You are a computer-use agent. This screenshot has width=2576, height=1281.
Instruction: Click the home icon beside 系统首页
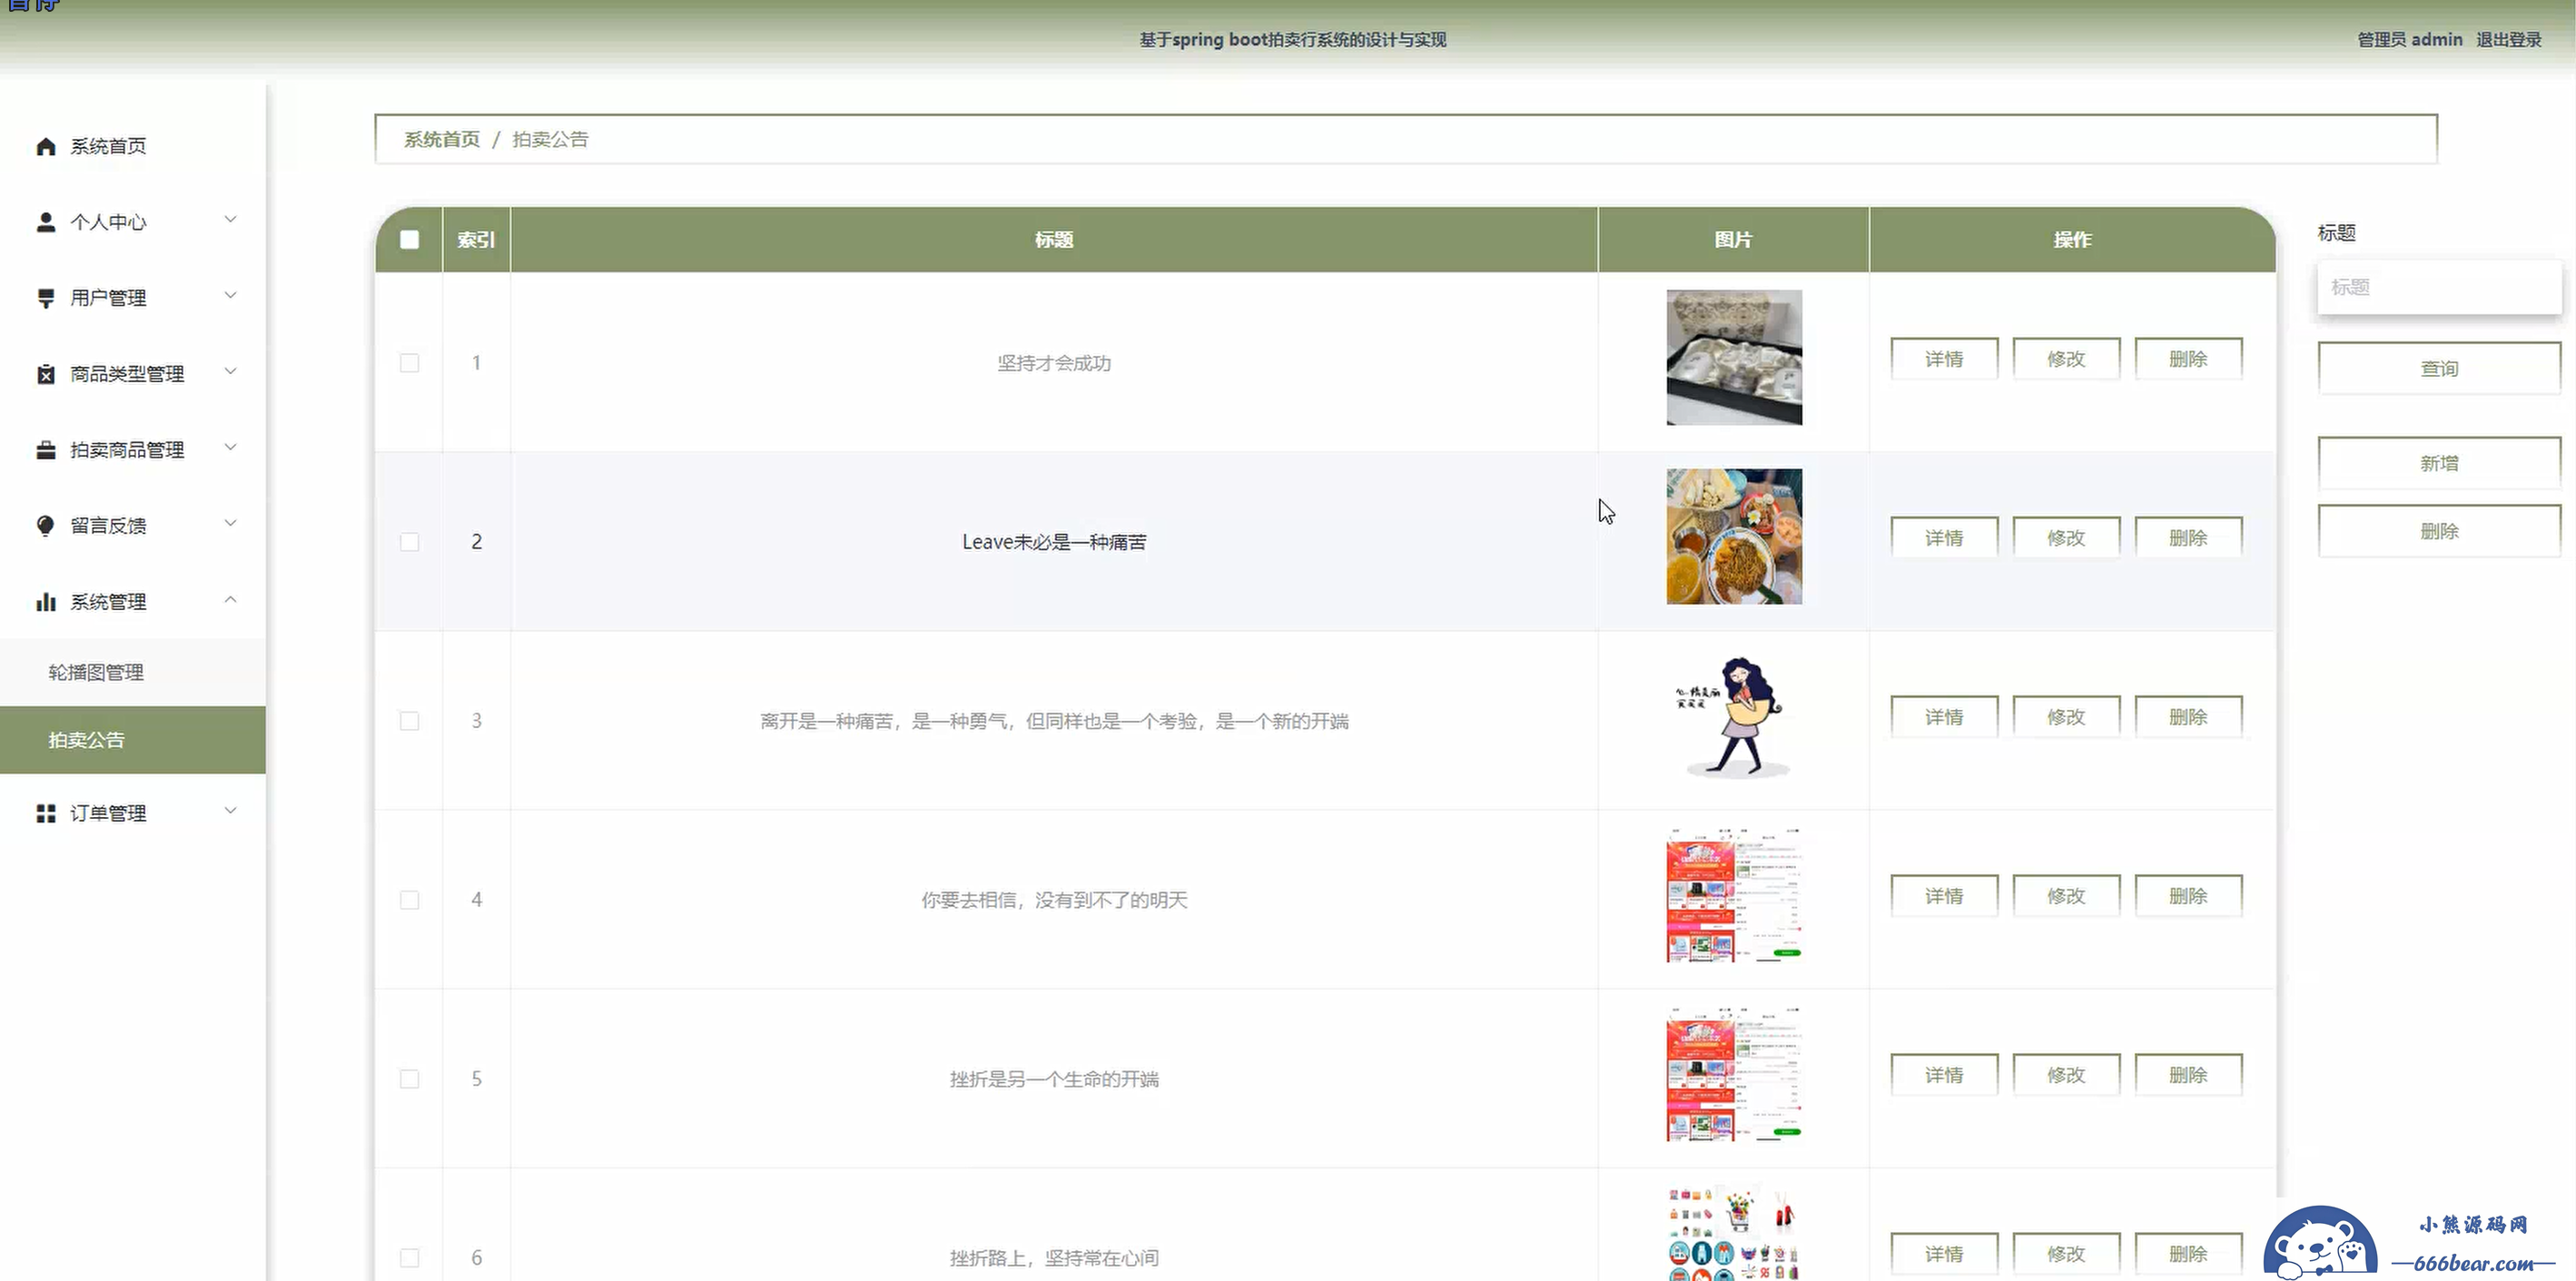pyautogui.click(x=45, y=146)
